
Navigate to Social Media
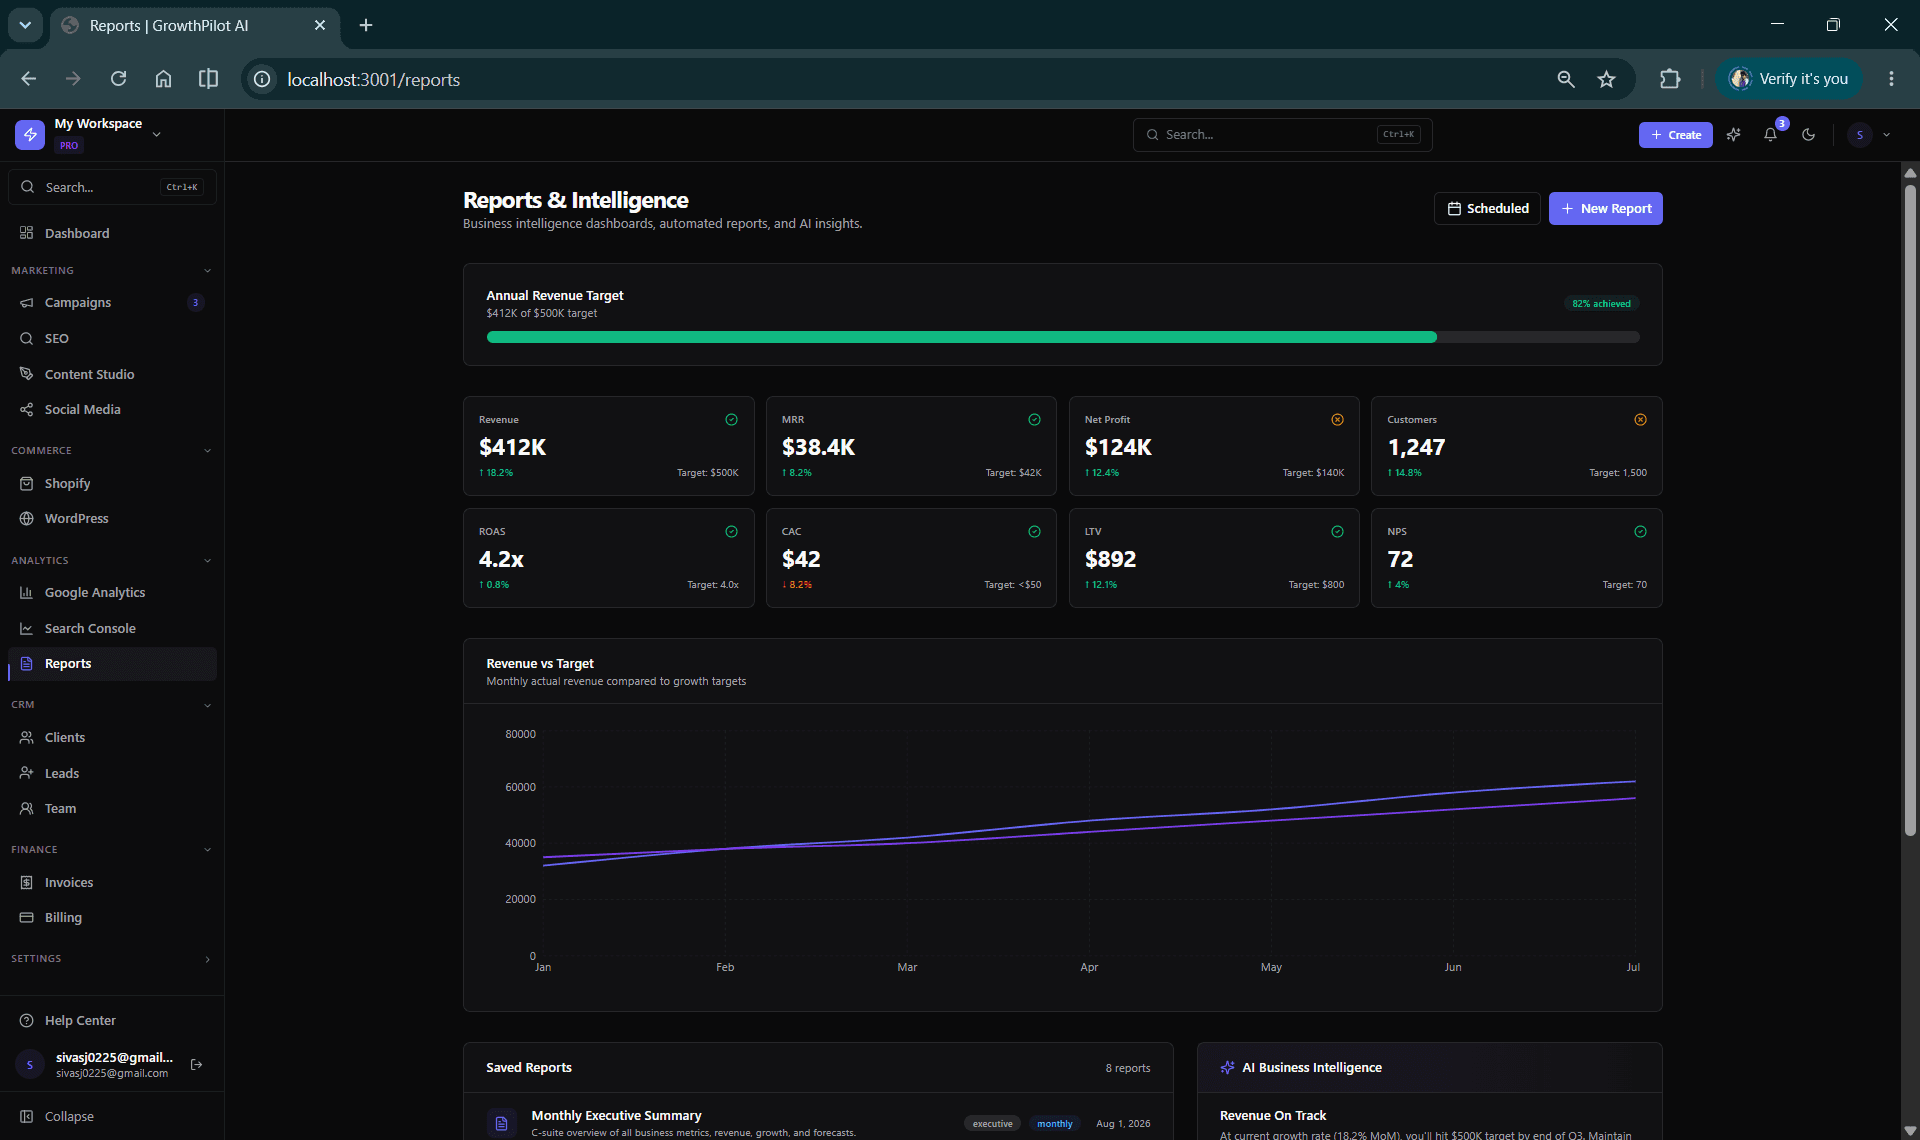pyautogui.click(x=112, y=409)
